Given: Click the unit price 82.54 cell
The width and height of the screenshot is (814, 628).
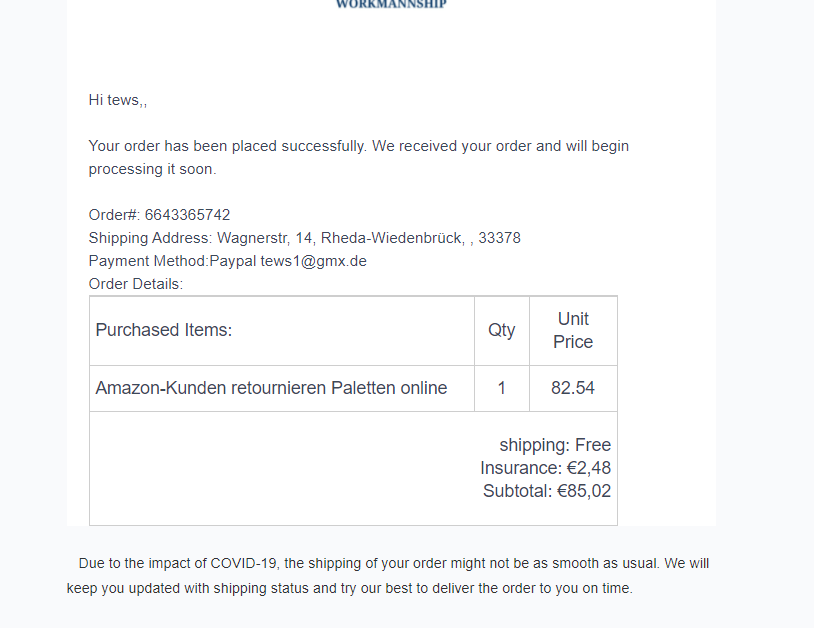Looking at the screenshot, I should click(573, 388).
